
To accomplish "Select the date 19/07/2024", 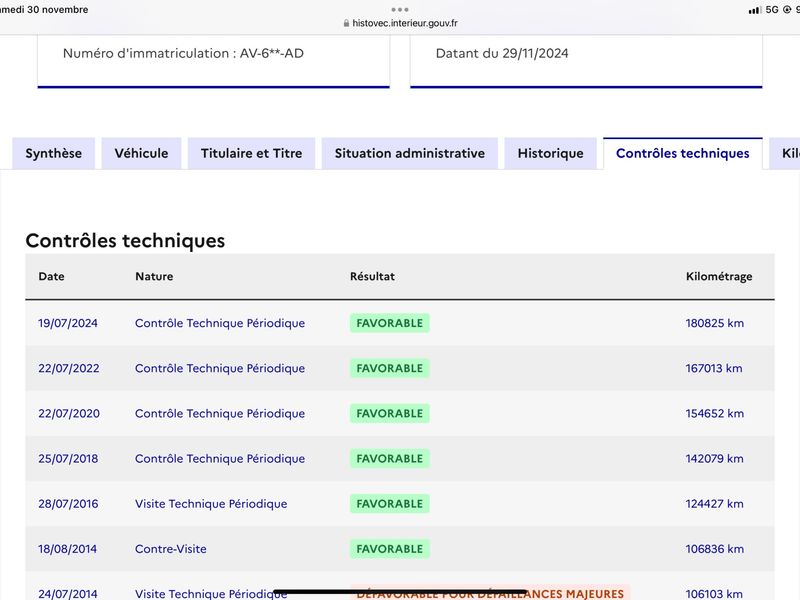I will (x=68, y=323).
